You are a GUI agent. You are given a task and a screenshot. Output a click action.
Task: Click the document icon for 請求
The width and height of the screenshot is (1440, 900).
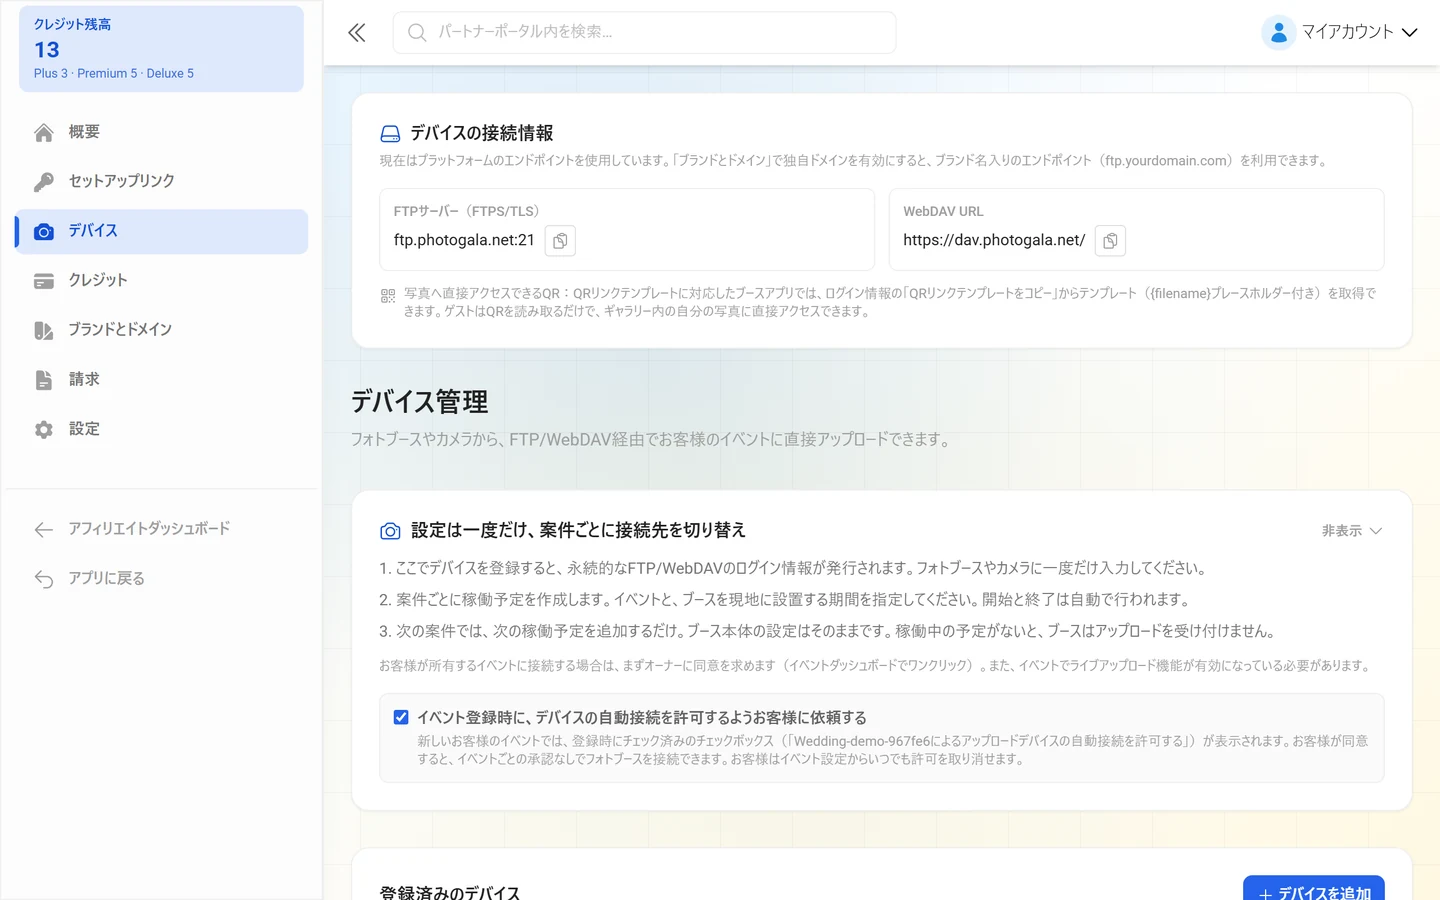pyautogui.click(x=44, y=380)
